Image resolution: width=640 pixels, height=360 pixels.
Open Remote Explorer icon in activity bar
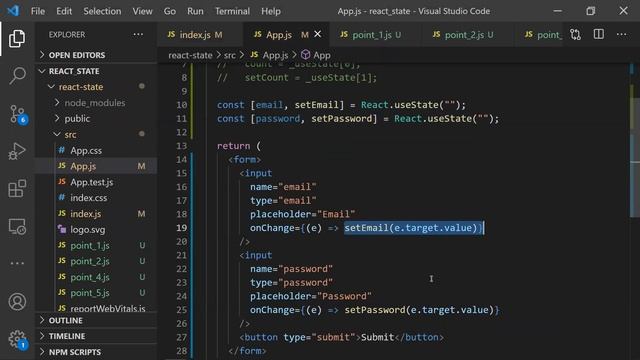(17, 226)
